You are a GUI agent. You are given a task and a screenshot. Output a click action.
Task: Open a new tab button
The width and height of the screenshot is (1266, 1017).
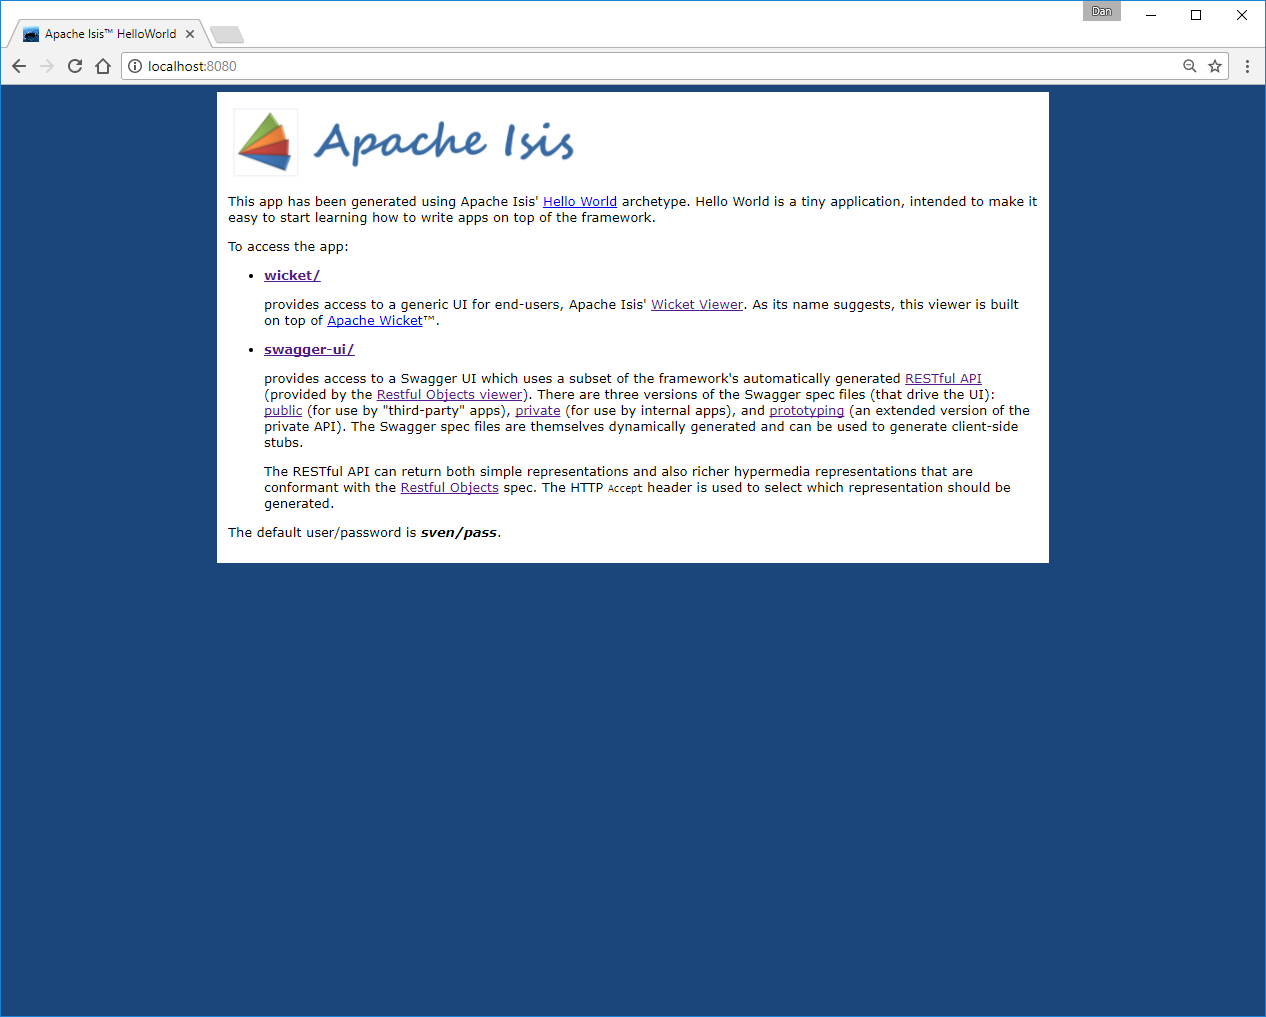tap(227, 35)
